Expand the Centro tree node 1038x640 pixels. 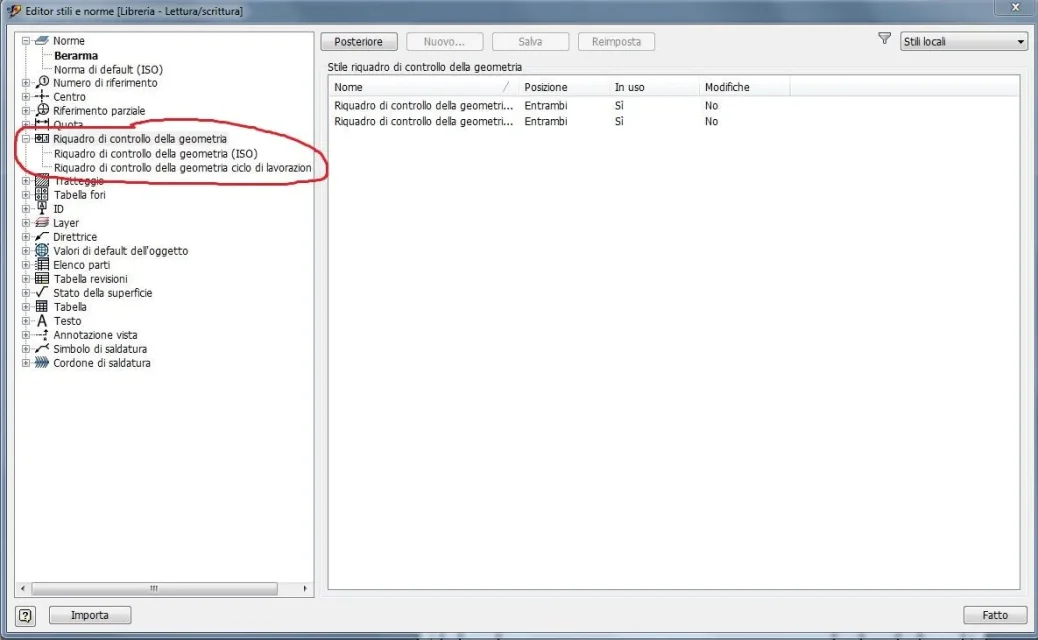point(26,97)
